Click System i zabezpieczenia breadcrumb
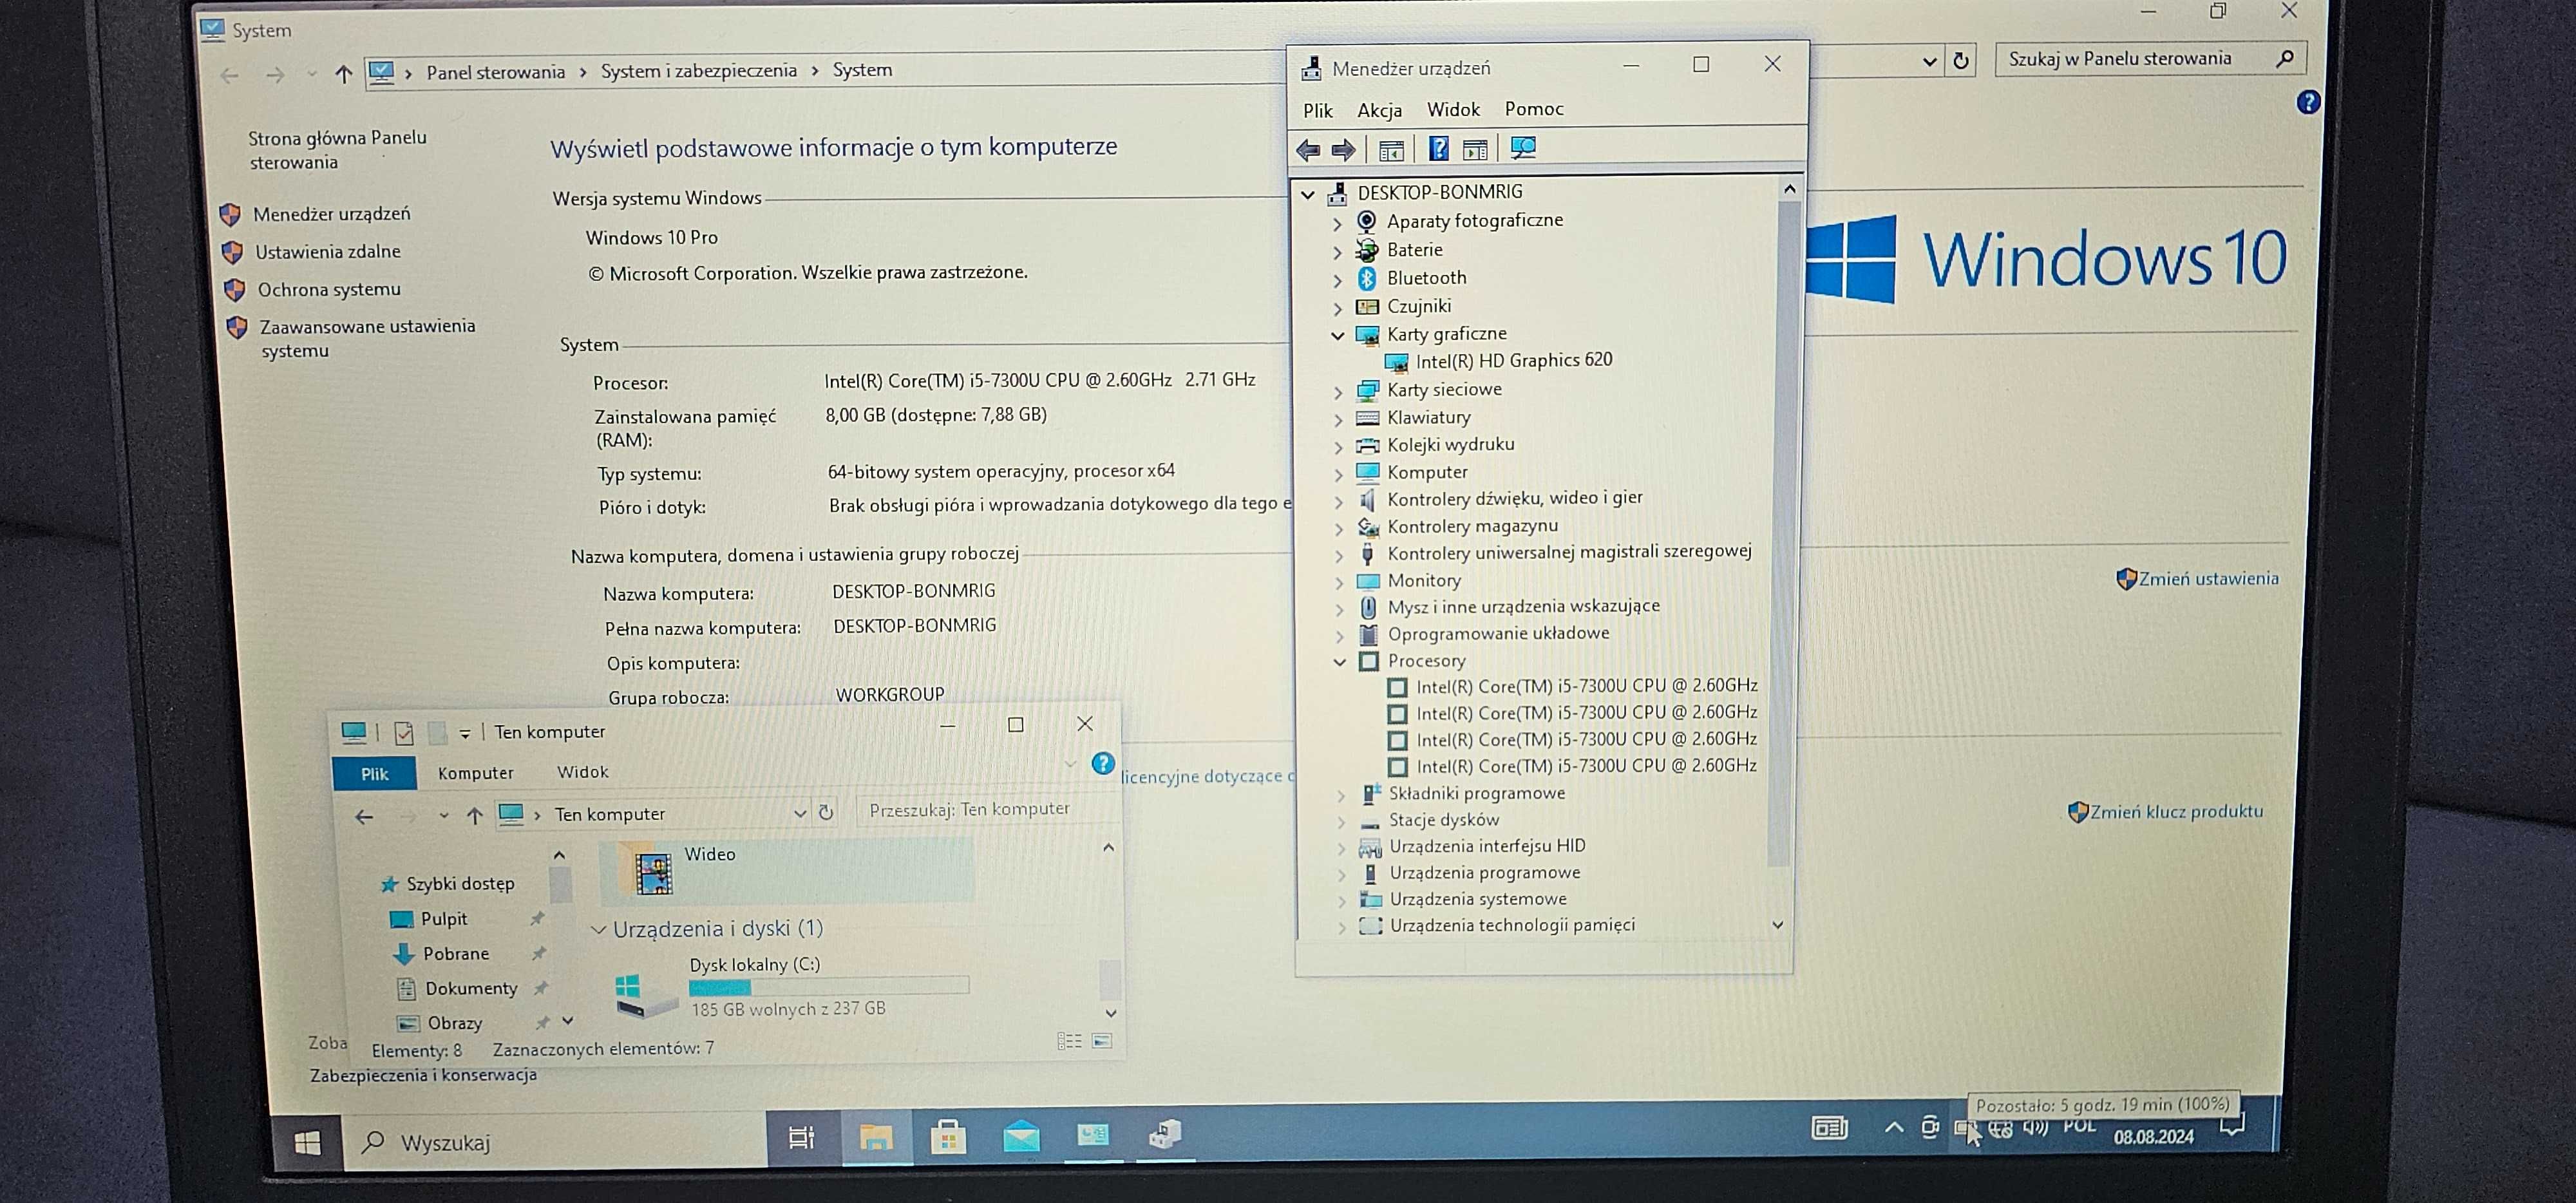 (698, 71)
